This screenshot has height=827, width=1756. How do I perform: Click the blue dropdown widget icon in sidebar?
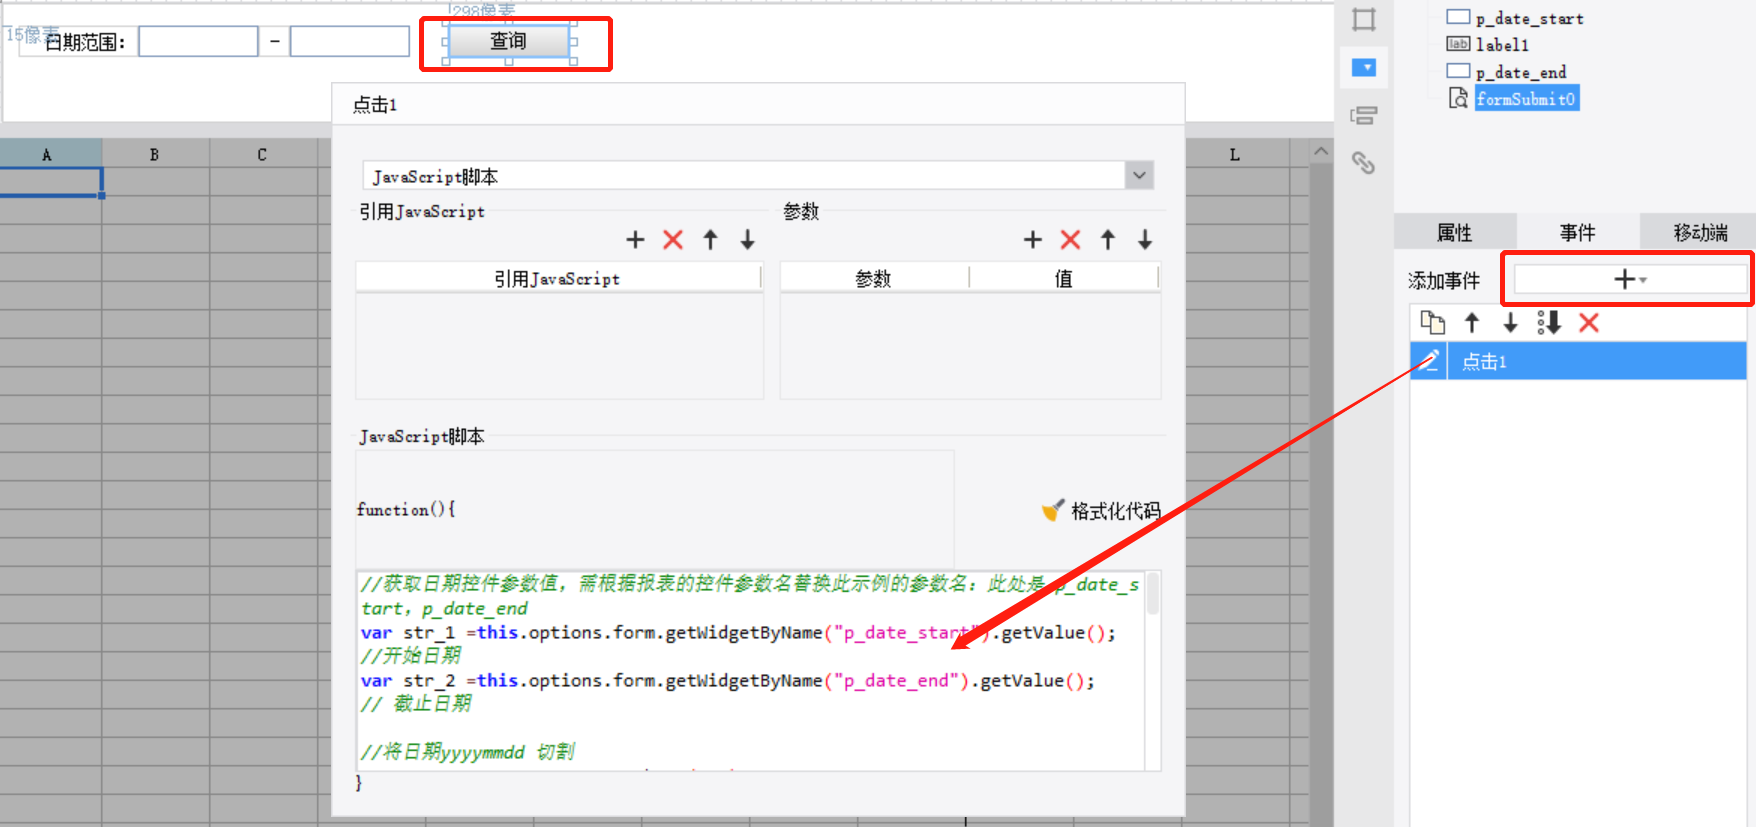click(x=1364, y=68)
